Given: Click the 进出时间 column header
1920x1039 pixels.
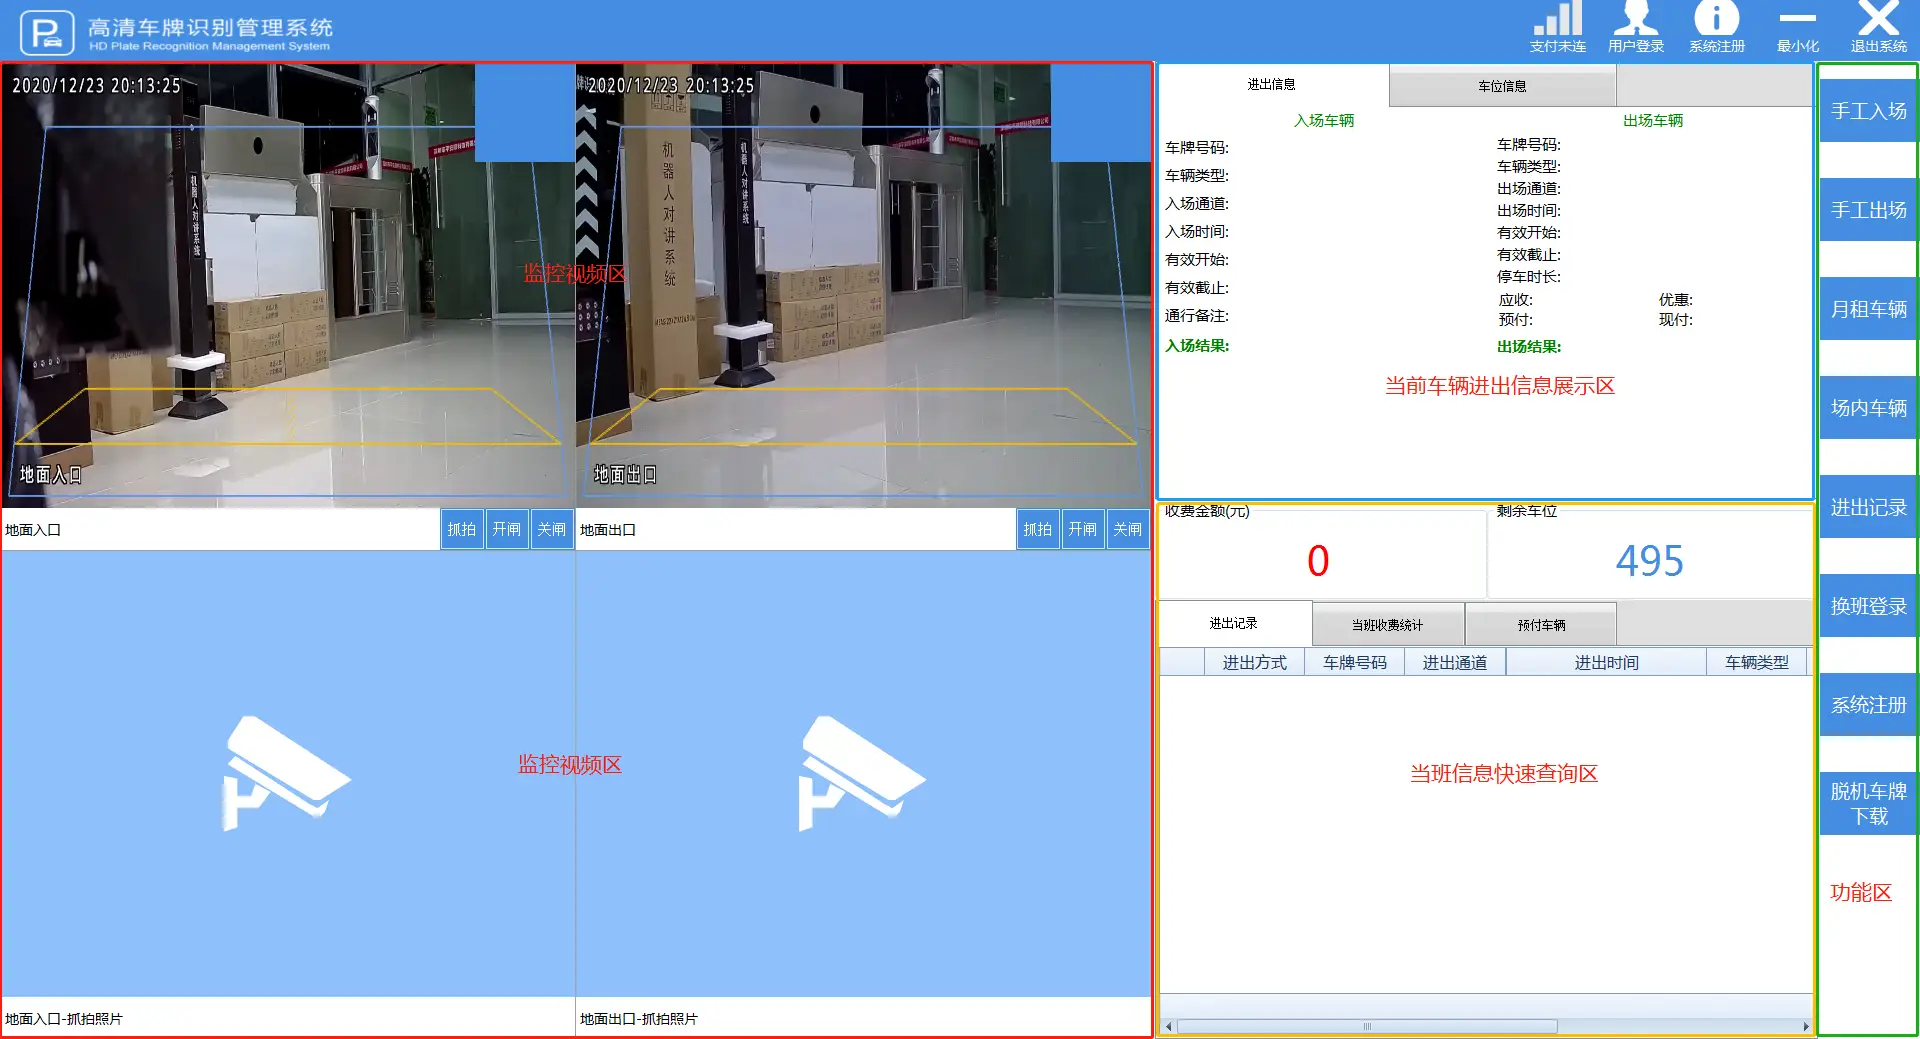Looking at the screenshot, I should click(1606, 662).
